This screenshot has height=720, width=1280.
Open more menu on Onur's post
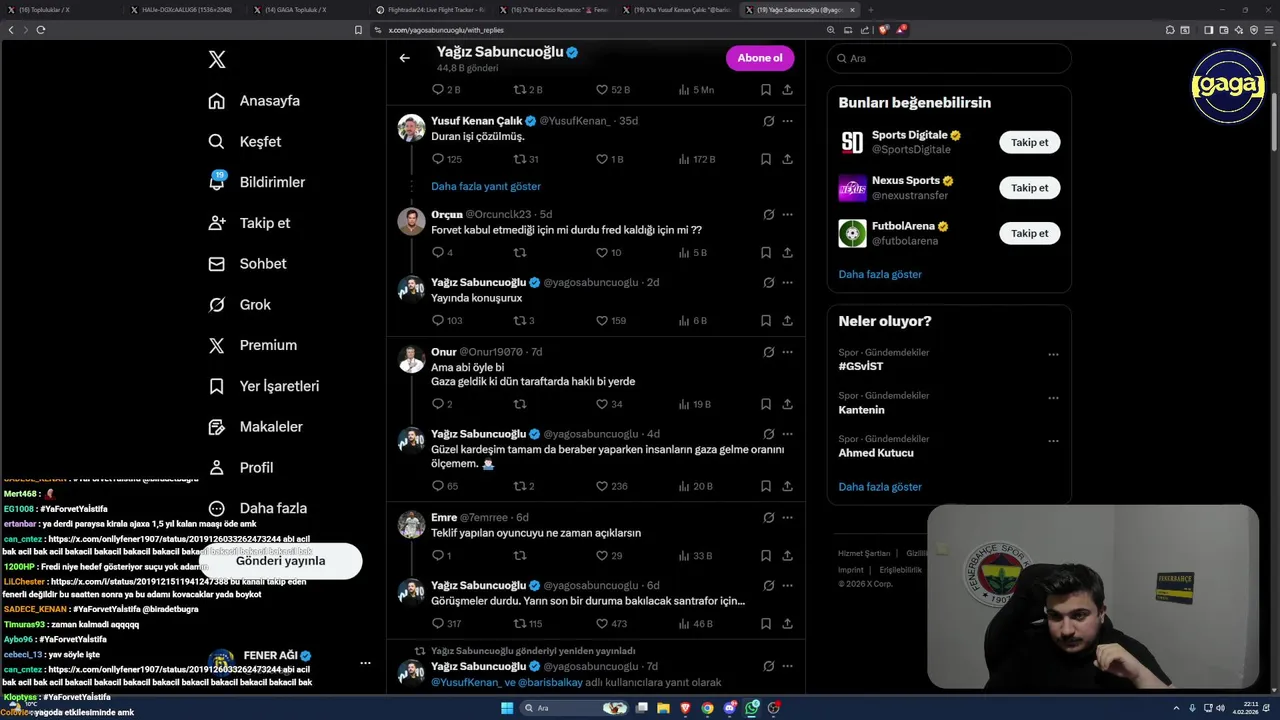[788, 352]
